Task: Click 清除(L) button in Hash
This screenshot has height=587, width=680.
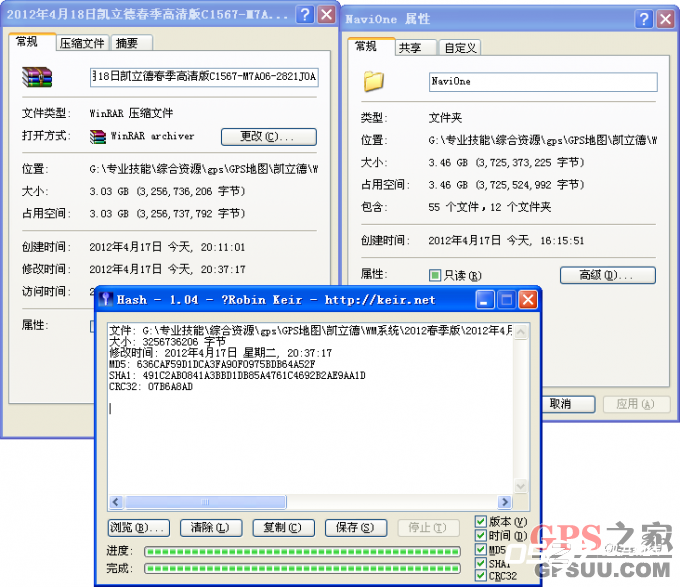Action: 211,528
